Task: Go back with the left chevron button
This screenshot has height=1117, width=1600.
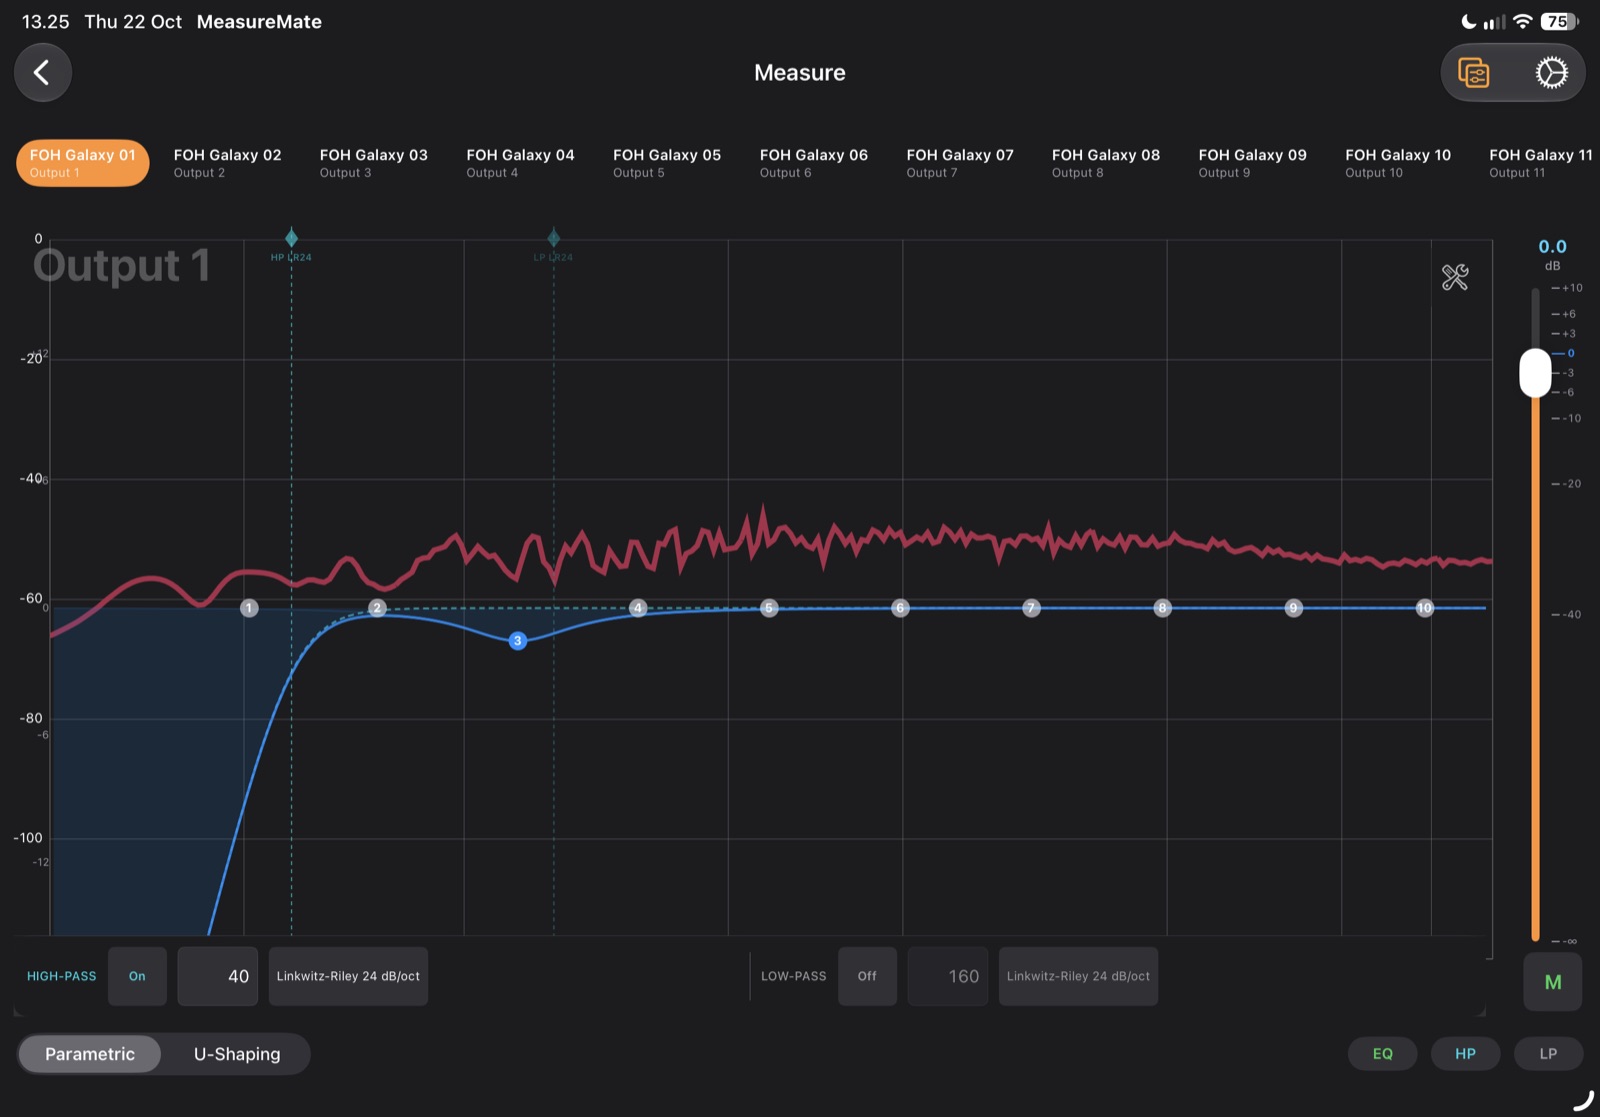Action: 42,72
